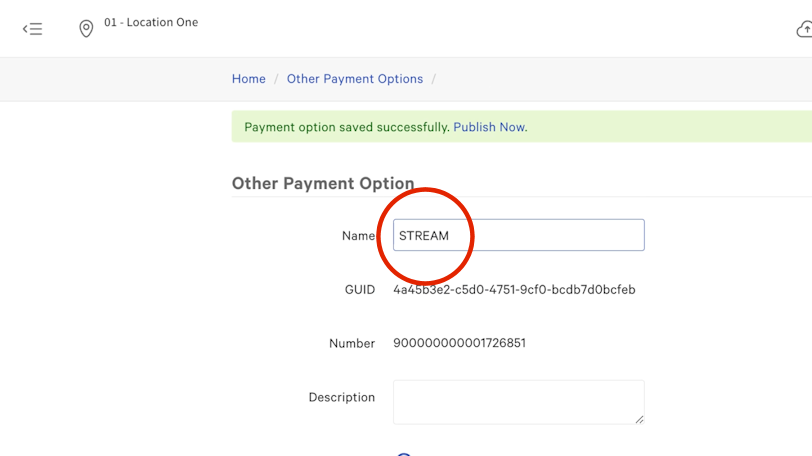This screenshot has height=456, width=812.
Task: Click the breadcrumb separator after Home
Action: point(276,79)
